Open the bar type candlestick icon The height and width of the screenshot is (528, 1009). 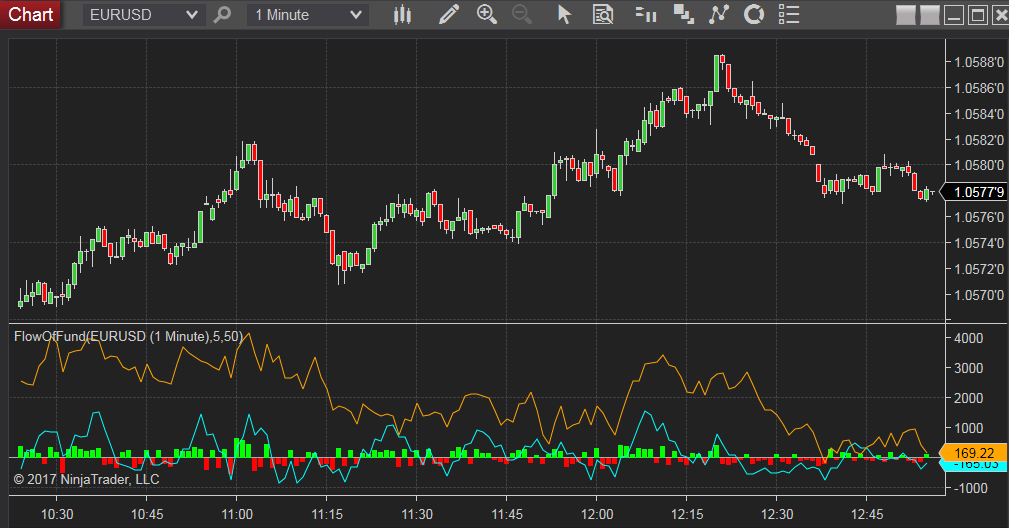click(403, 14)
